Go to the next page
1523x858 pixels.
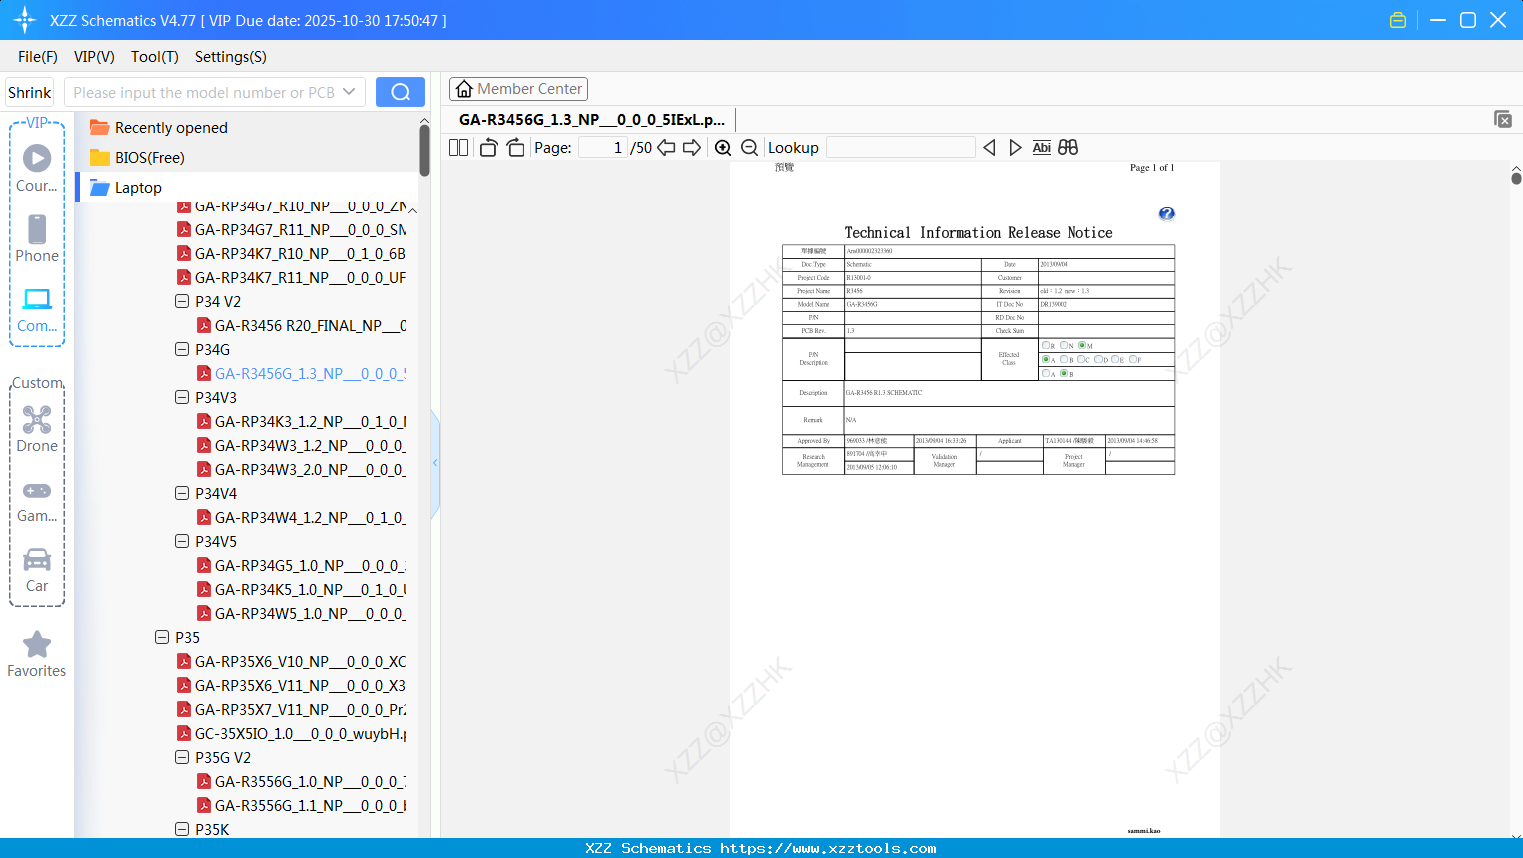pos(692,148)
